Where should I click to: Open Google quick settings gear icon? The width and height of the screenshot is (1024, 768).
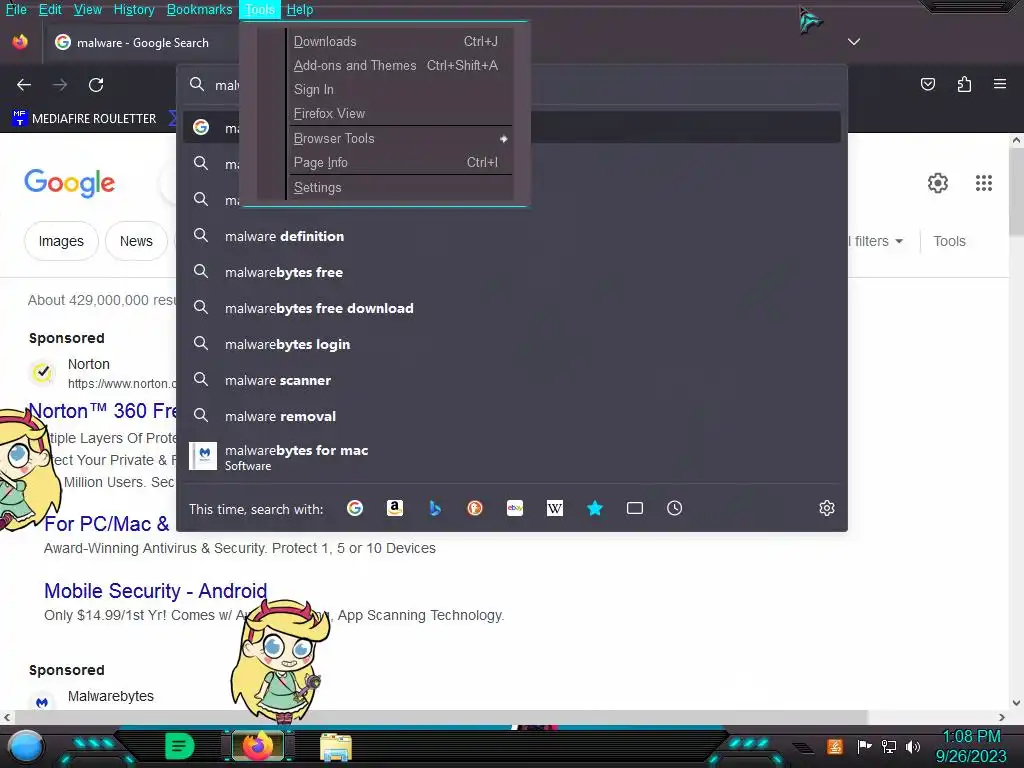[938, 183]
